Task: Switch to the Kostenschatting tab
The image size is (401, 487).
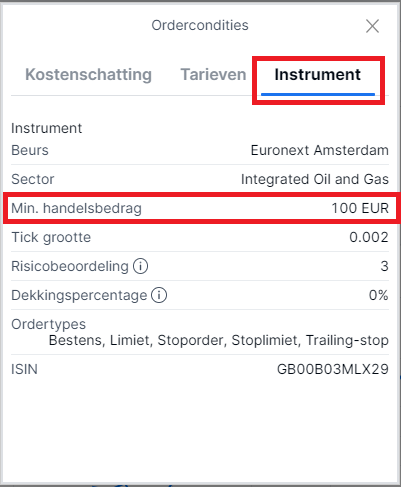Action: pos(88,74)
